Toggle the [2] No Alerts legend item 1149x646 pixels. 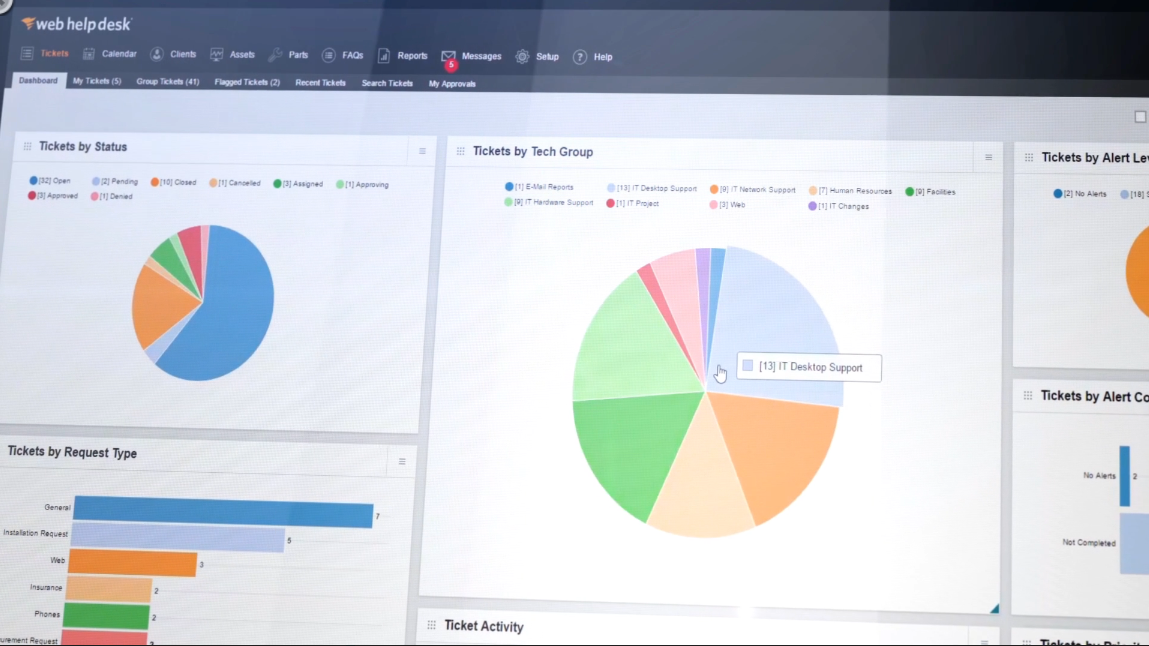pyautogui.click(x=1080, y=194)
